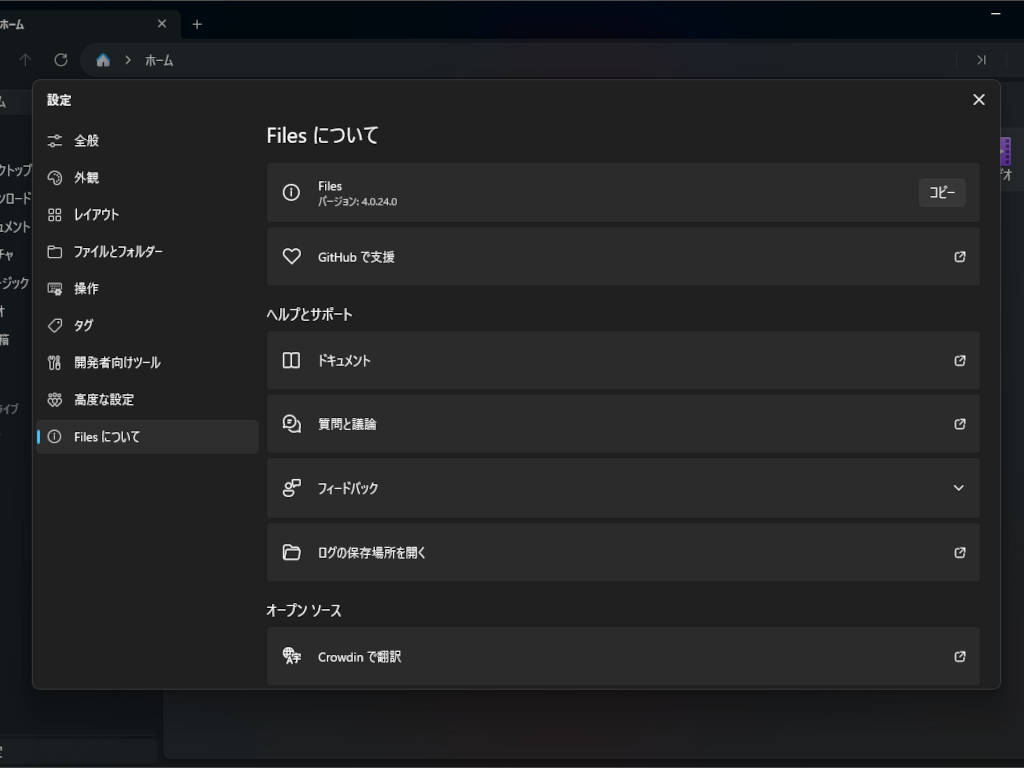This screenshot has height=768, width=1024.
Task: Open GitHub で支援 sponsor link
Action: 622,257
